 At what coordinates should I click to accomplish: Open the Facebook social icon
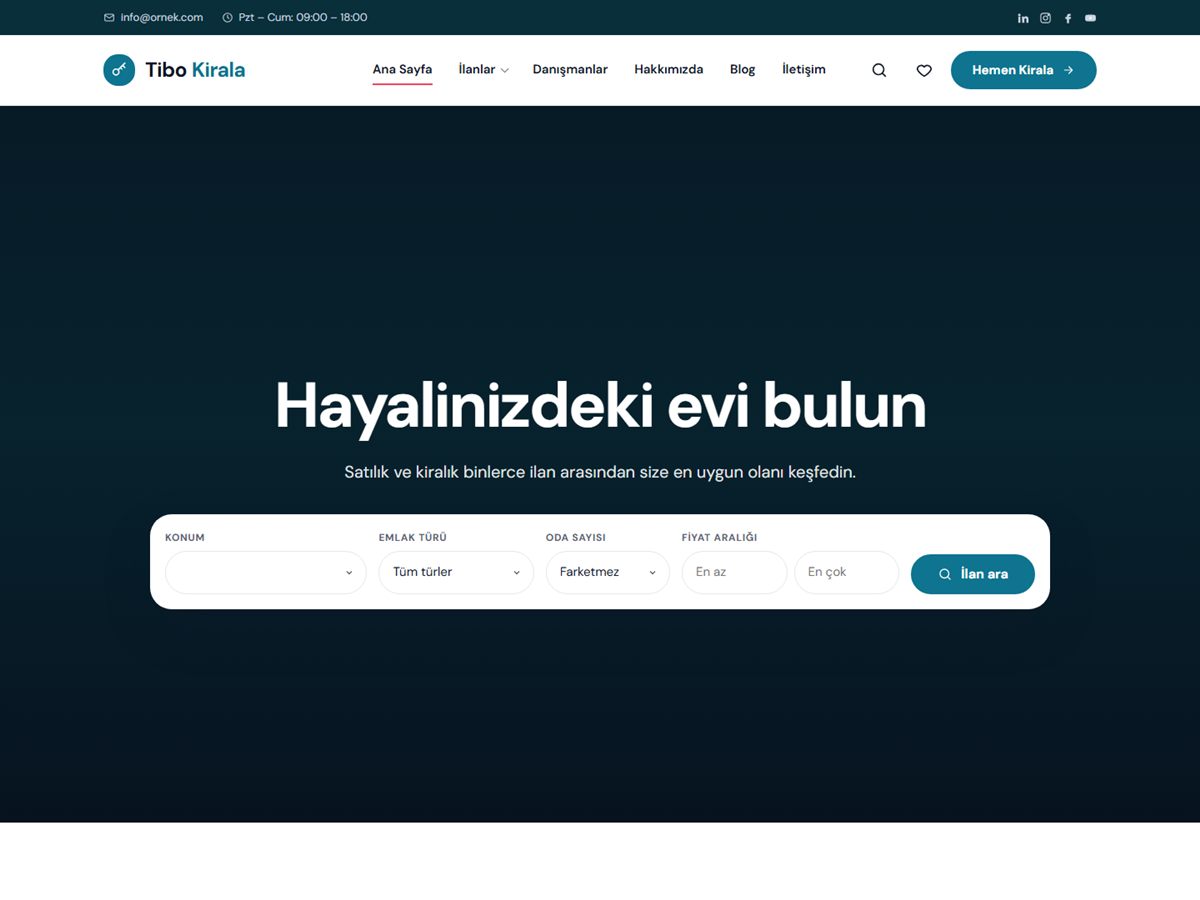pos(1068,18)
